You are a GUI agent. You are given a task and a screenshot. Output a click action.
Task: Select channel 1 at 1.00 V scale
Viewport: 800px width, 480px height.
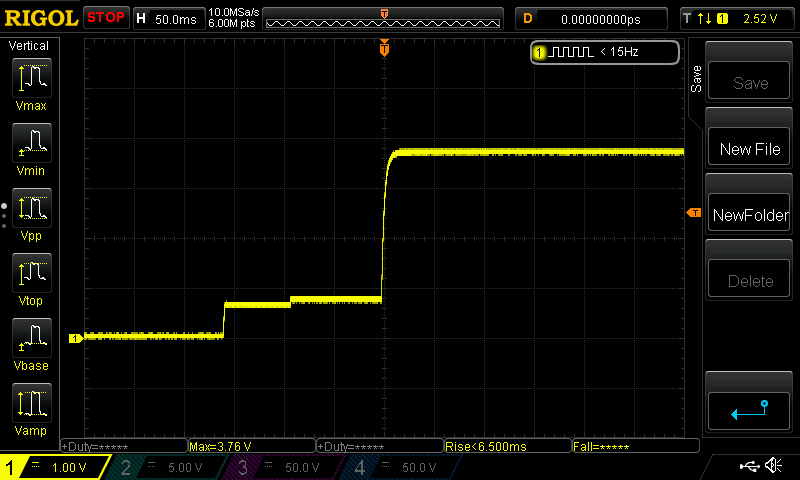pyautogui.click(x=54, y=467)
